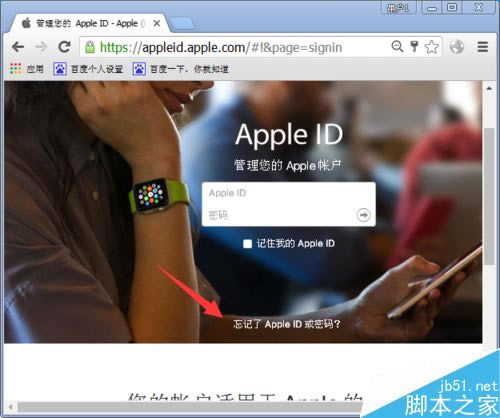
Task: Go back to the previous page
Action: point(18,47)
